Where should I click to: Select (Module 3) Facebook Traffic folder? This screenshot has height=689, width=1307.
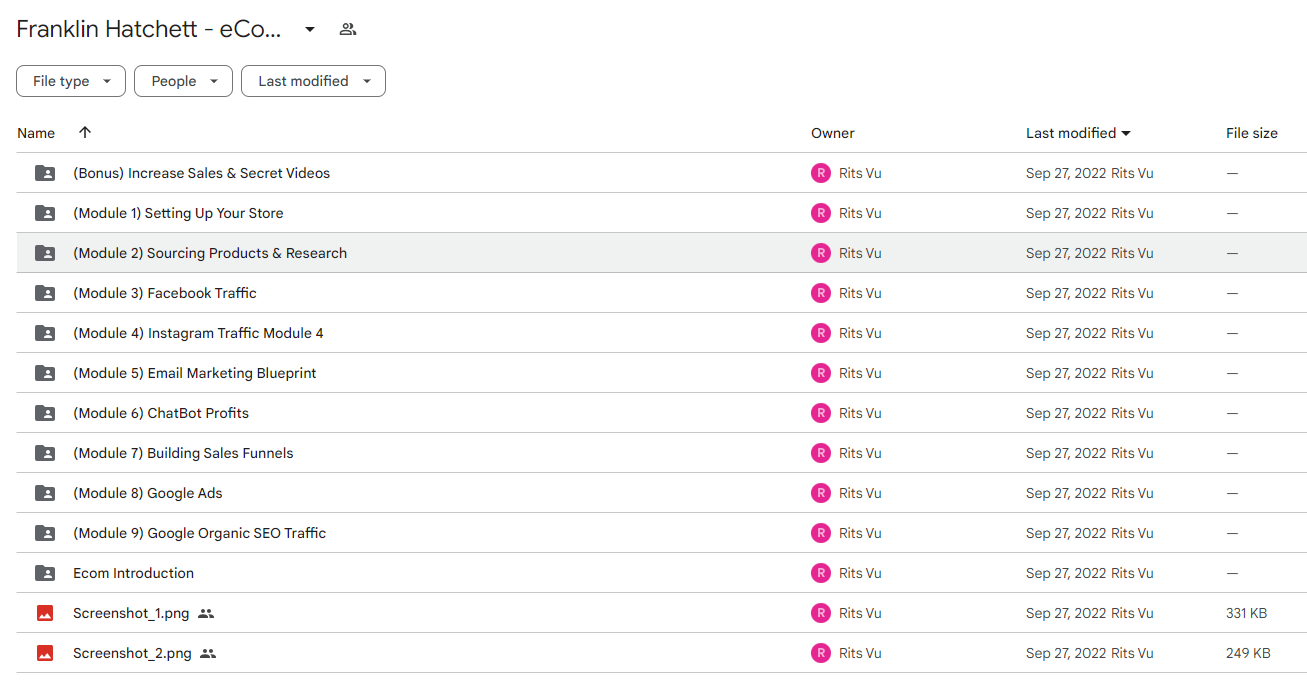(x=165, y=293)
